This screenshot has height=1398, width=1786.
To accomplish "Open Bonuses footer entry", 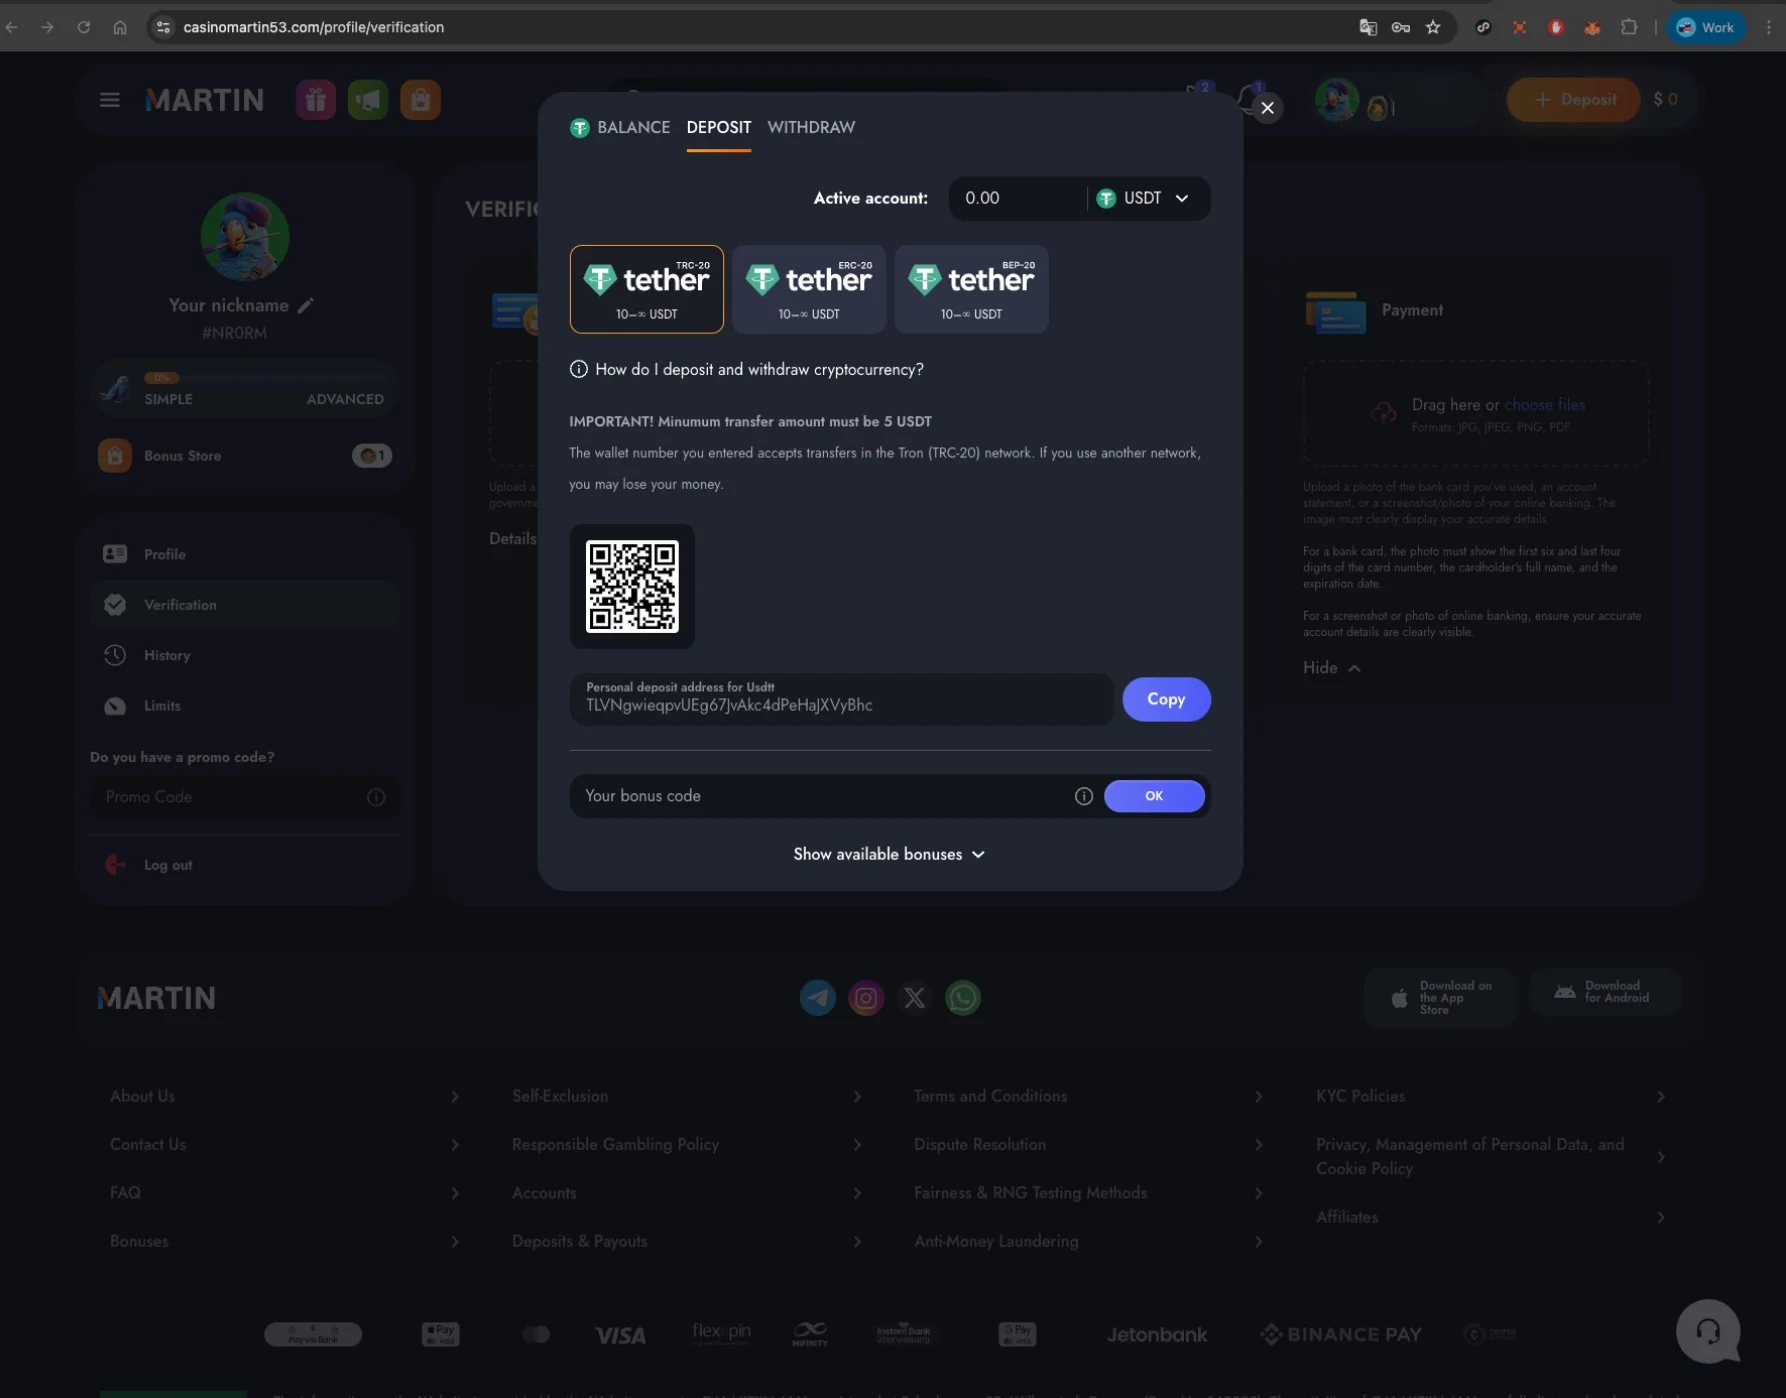I will 285,1241.
